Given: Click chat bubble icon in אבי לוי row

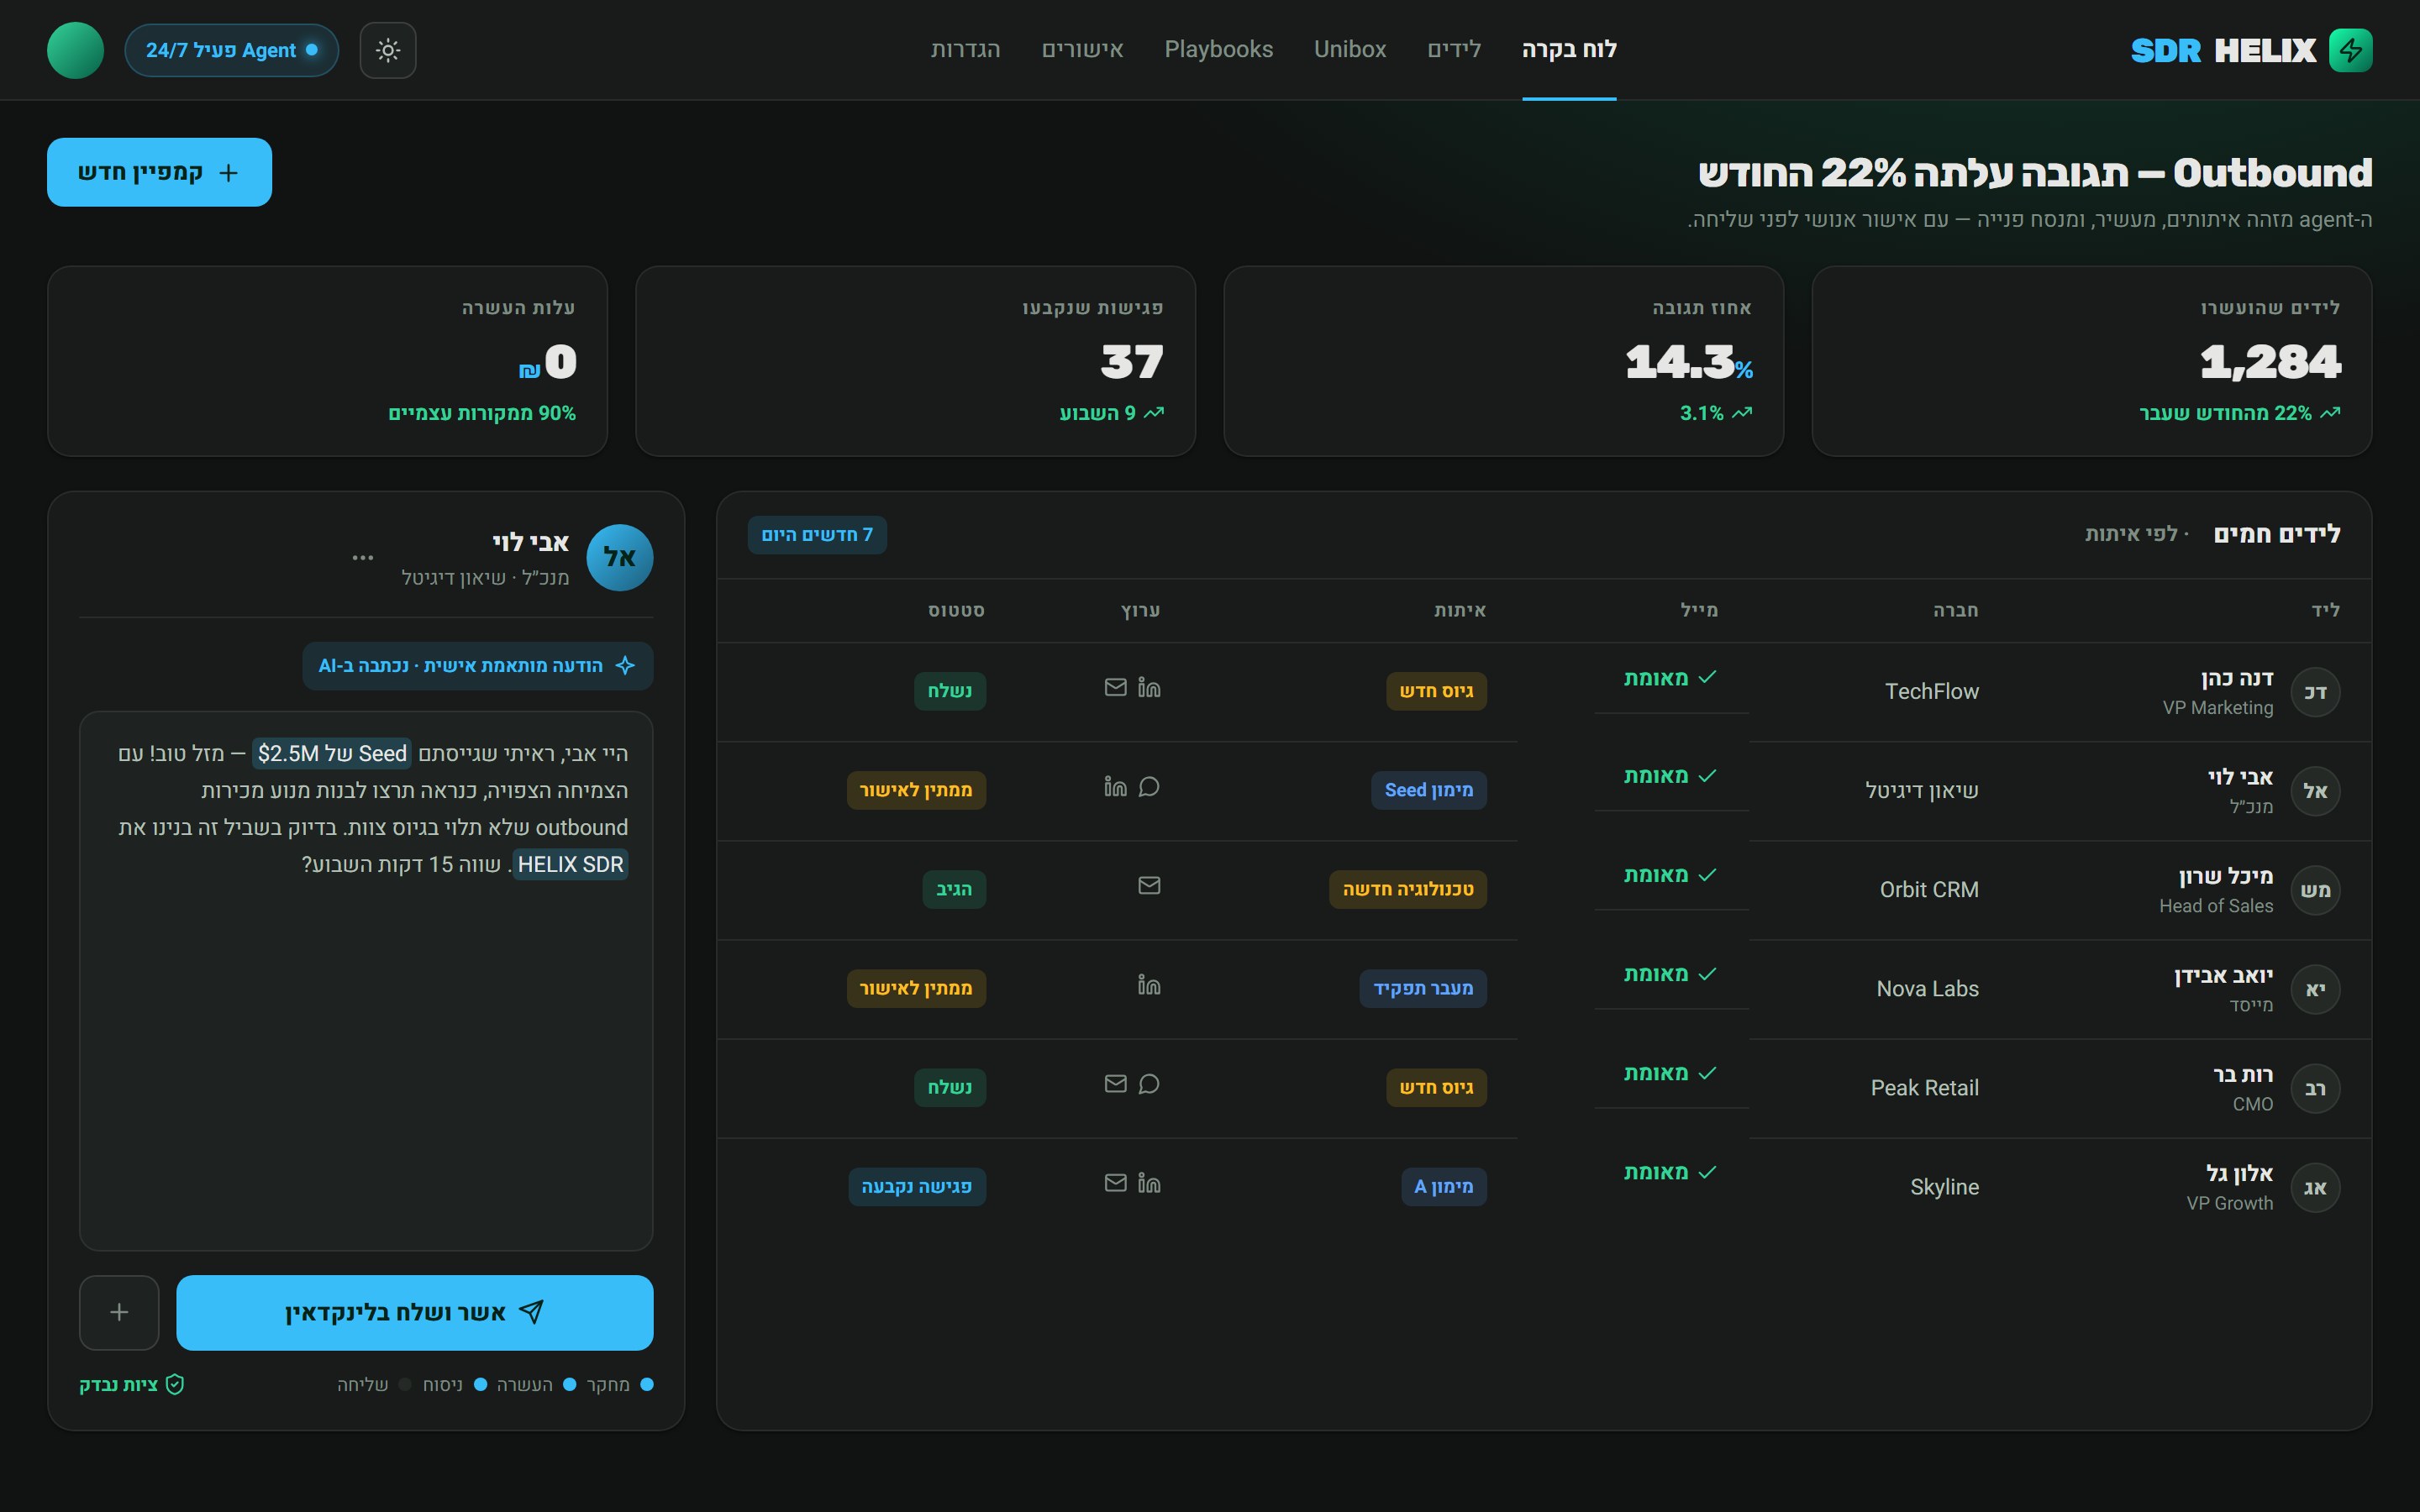Looking at the screenshot, I should pos(1149,787).
